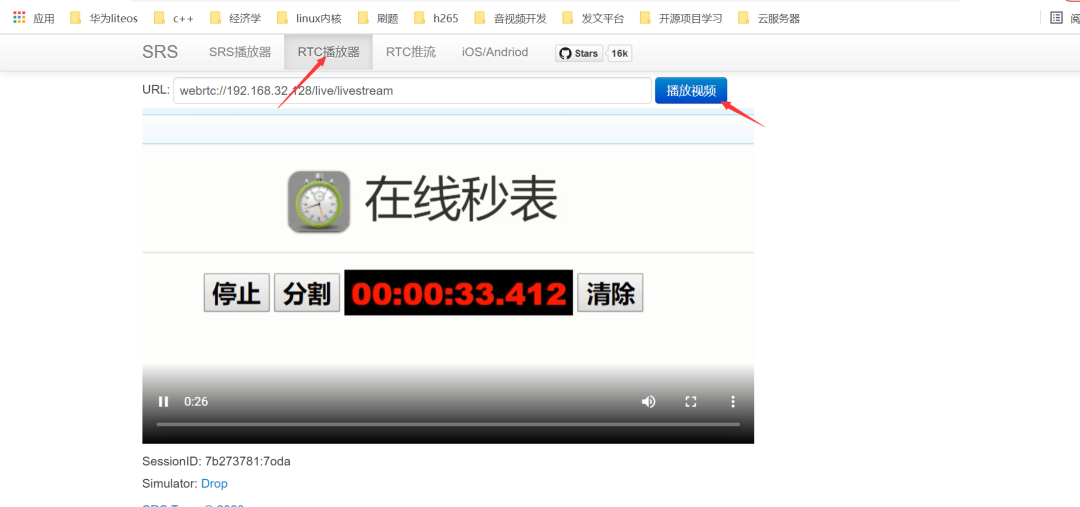
Task: Open the 华为liteos bookmark folder
Action: pyautogui.click(x=104, y=19)
